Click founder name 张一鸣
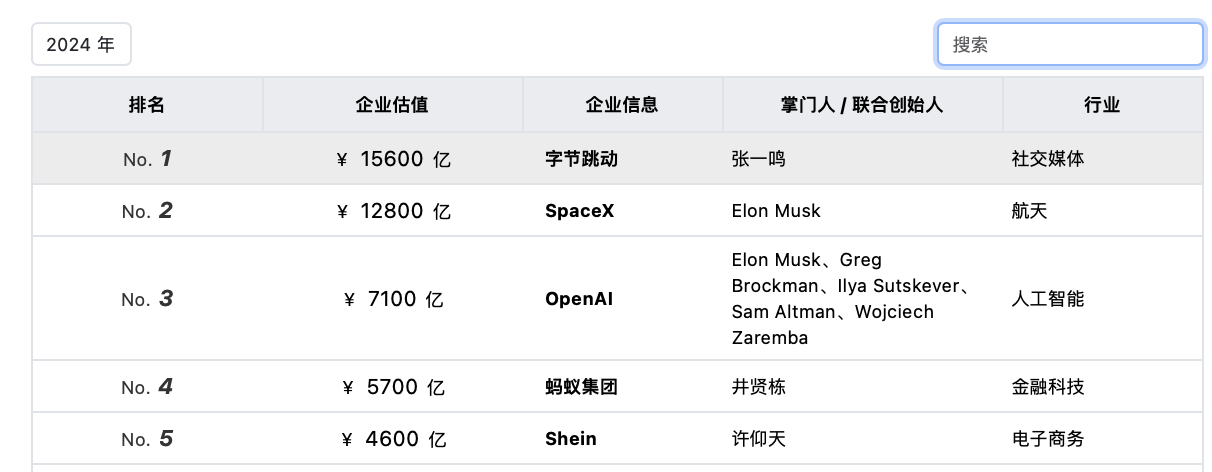Viewport: 1212px width, 472px height. pos(759,158)
